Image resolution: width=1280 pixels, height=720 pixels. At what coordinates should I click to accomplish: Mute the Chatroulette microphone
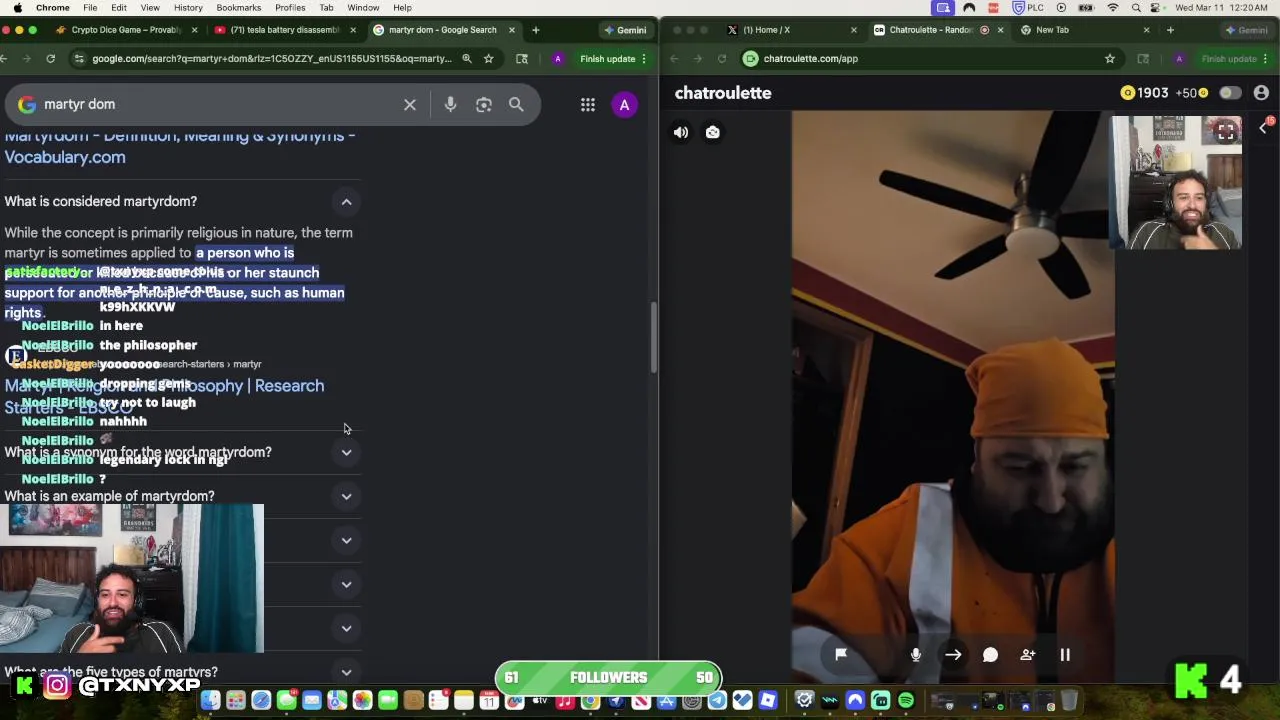point(916,654)
